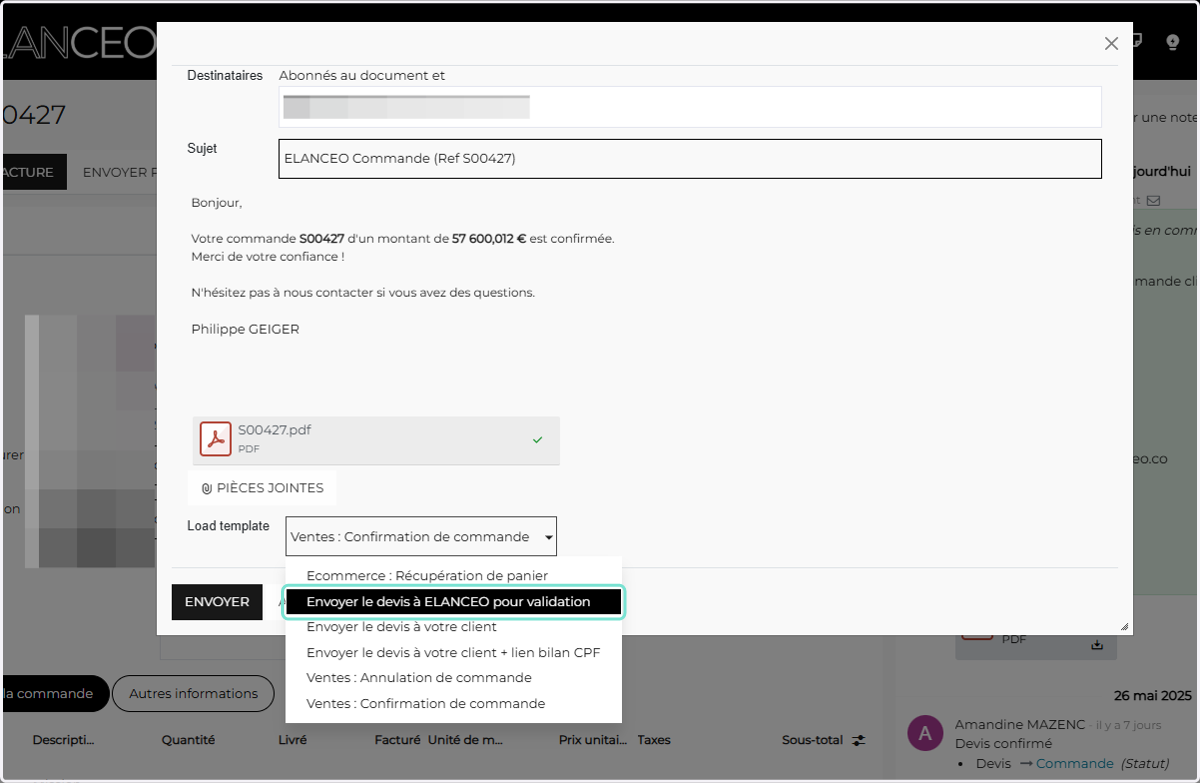Click the Envoyer button
The height and width of the screenshot is (783, 1200).
(217, 602)
